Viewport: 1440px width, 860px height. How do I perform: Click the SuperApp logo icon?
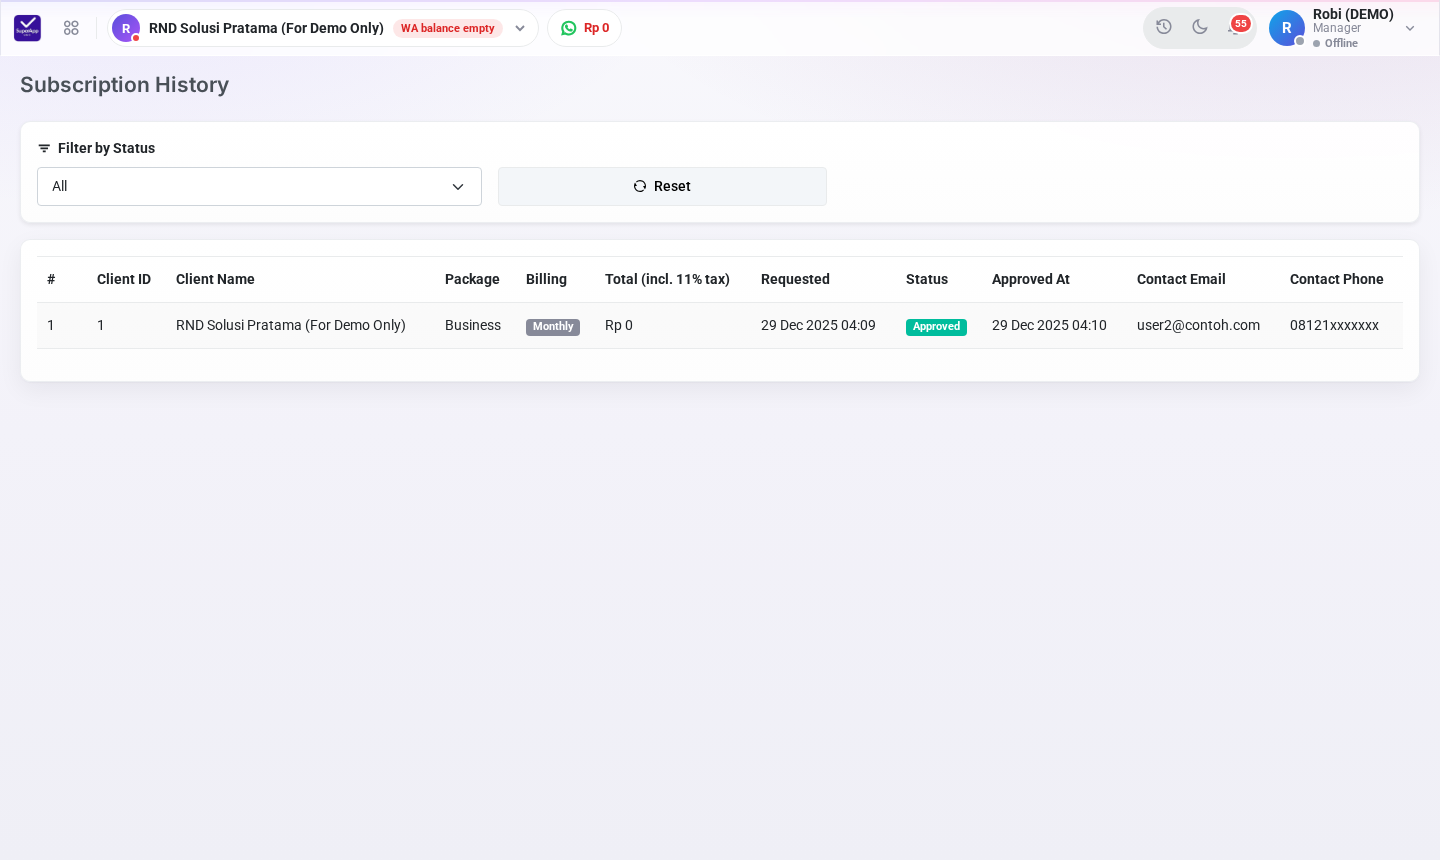pyautogui.click(x=28, y=28)
